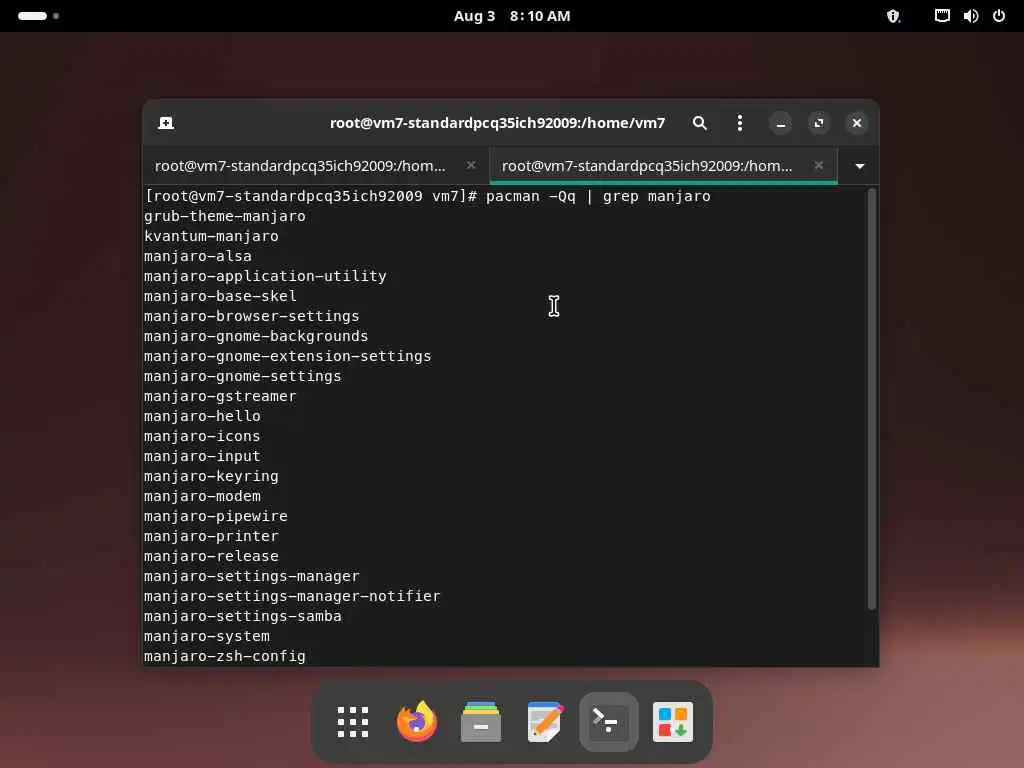Open the Text Editor from the dock

coord(545,722)
